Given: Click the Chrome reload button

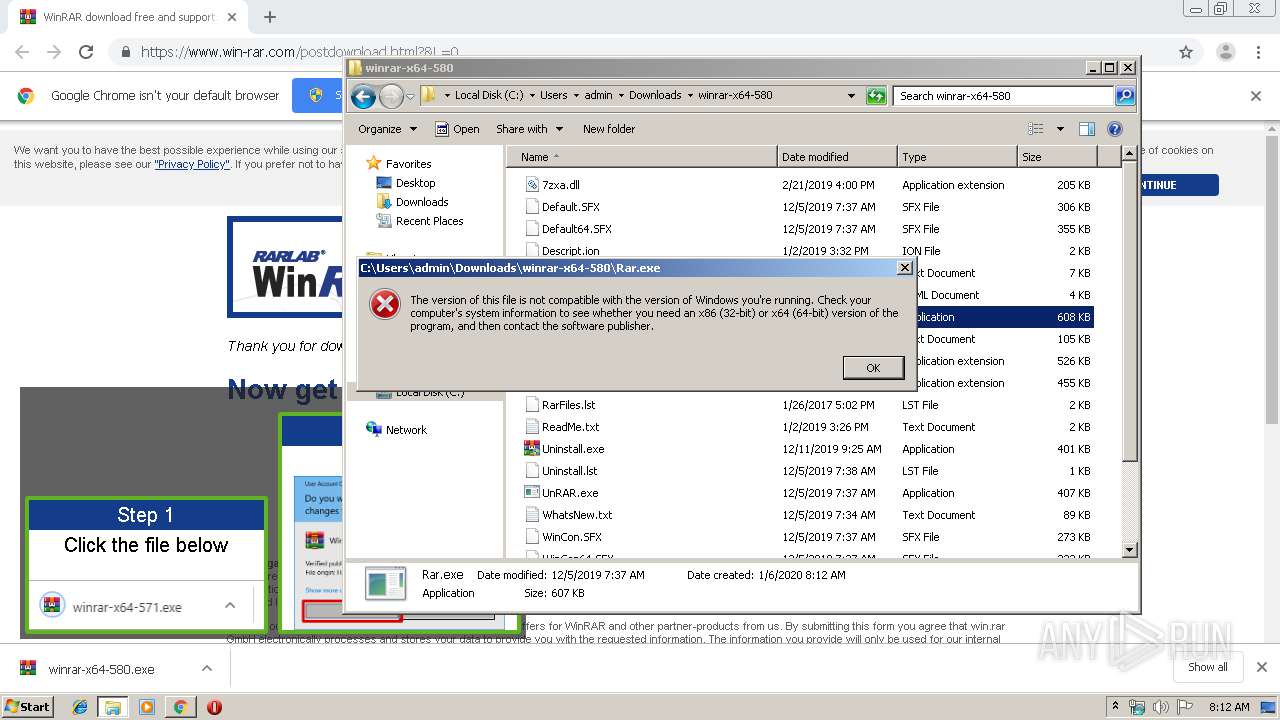Looking at the screenshot, I should click(86, 52).
